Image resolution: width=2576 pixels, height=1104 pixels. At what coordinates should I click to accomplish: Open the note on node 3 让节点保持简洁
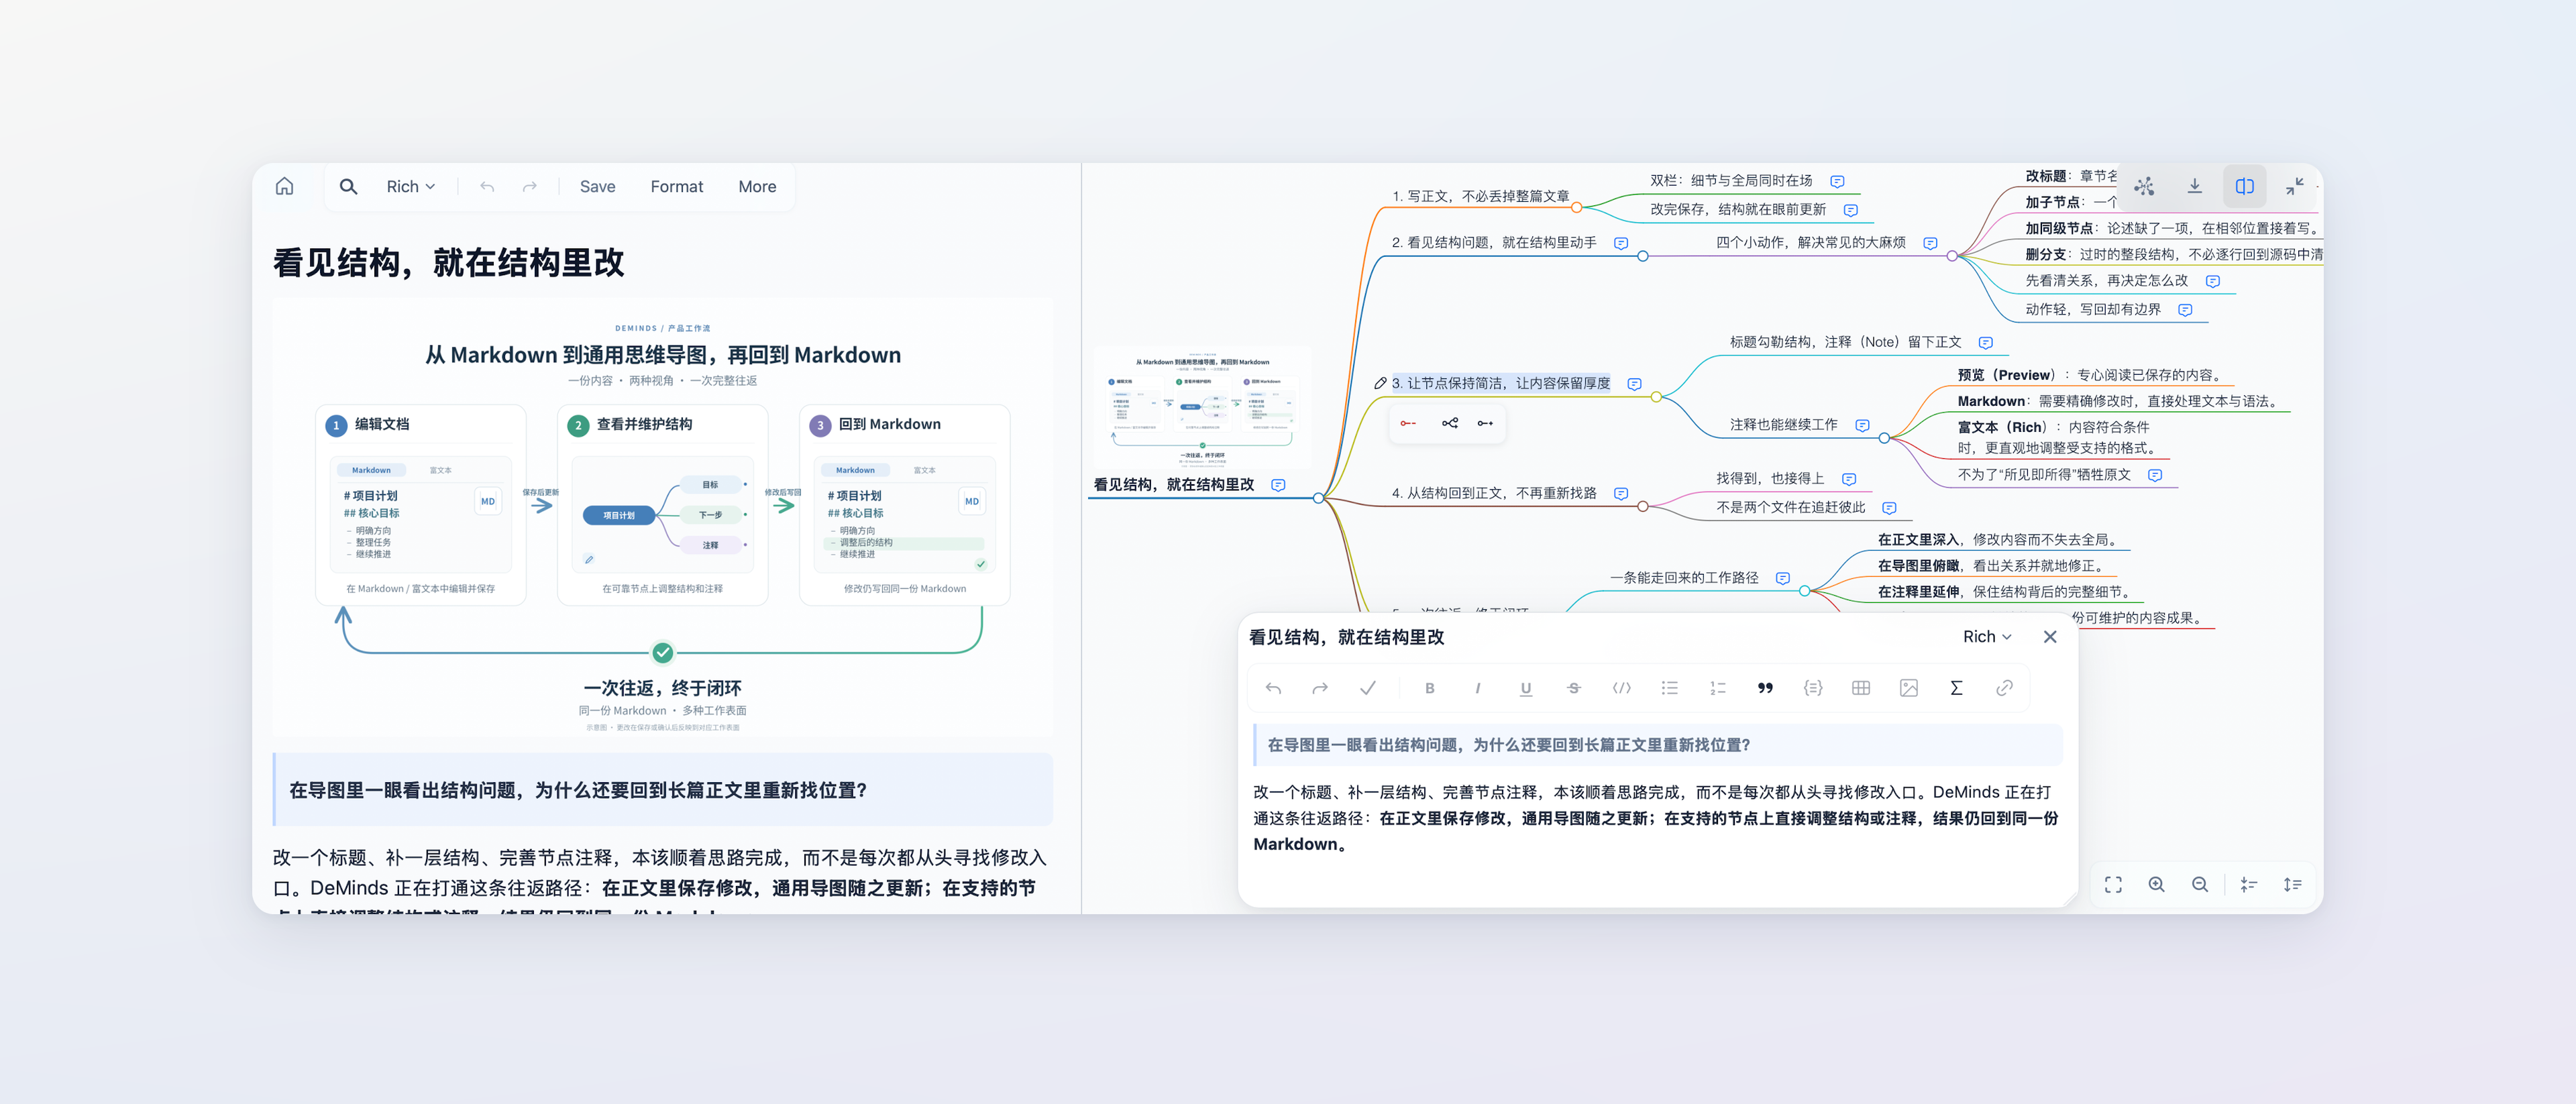point(1634,384)
